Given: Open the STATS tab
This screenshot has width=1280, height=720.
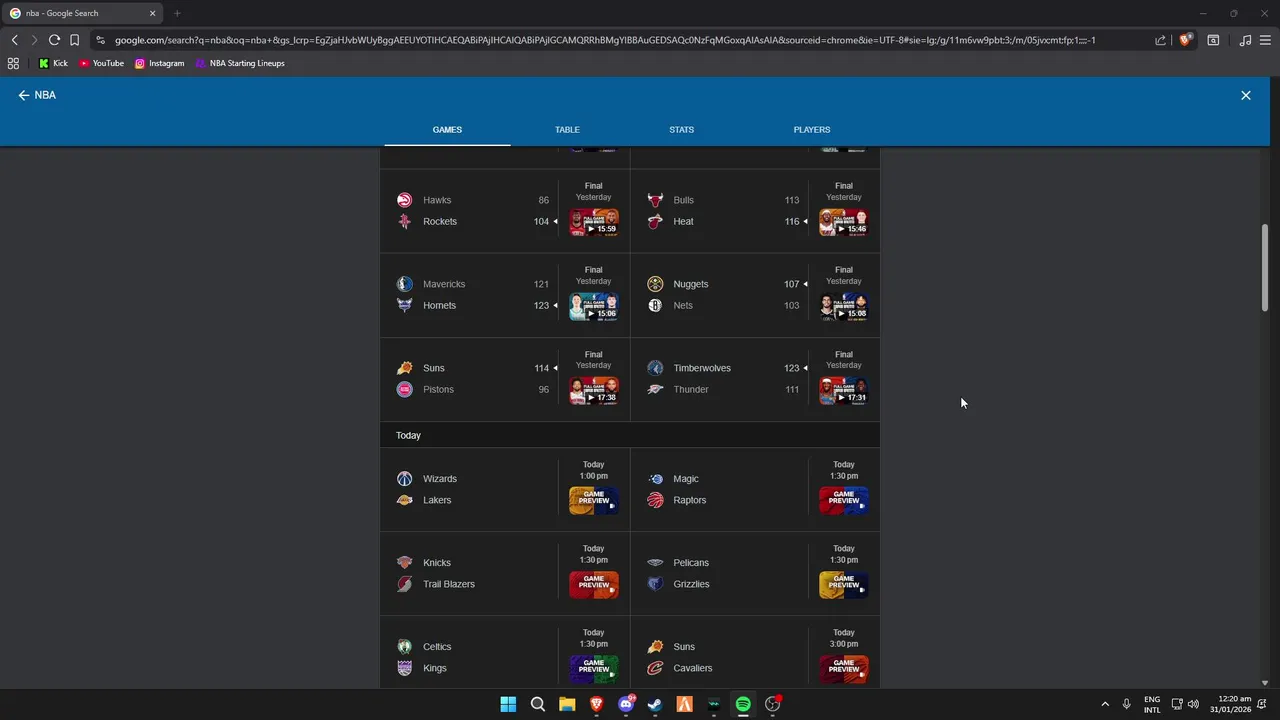Looking at the screenshot, I should tap(681, 129).
